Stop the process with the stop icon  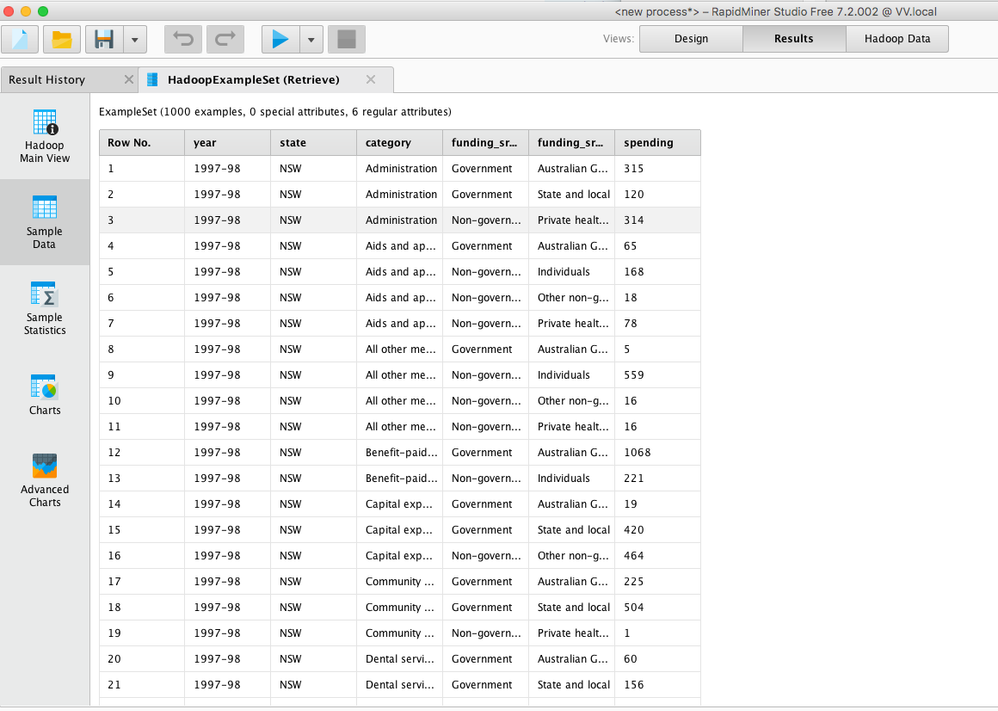346,39
